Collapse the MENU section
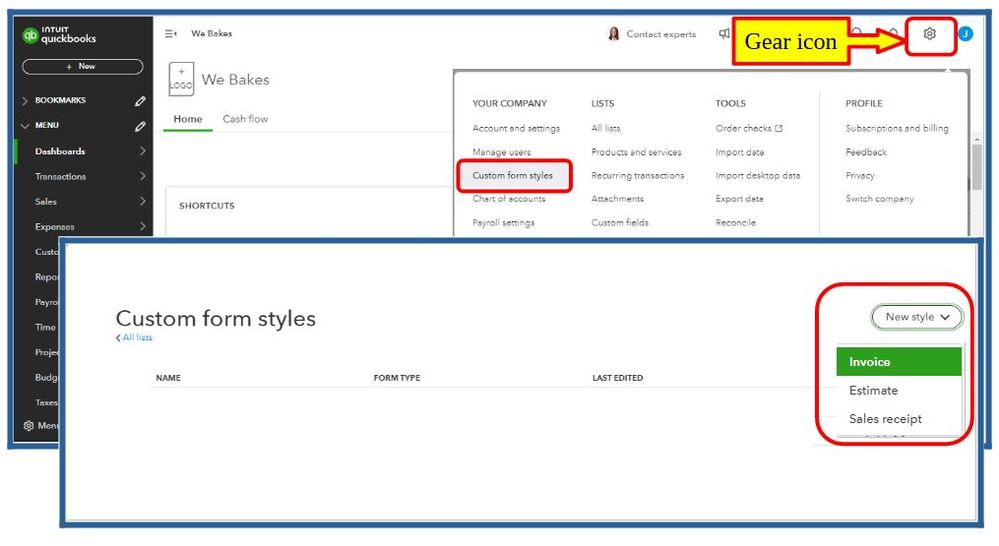The image size is (999, 546). coord(25,126)
